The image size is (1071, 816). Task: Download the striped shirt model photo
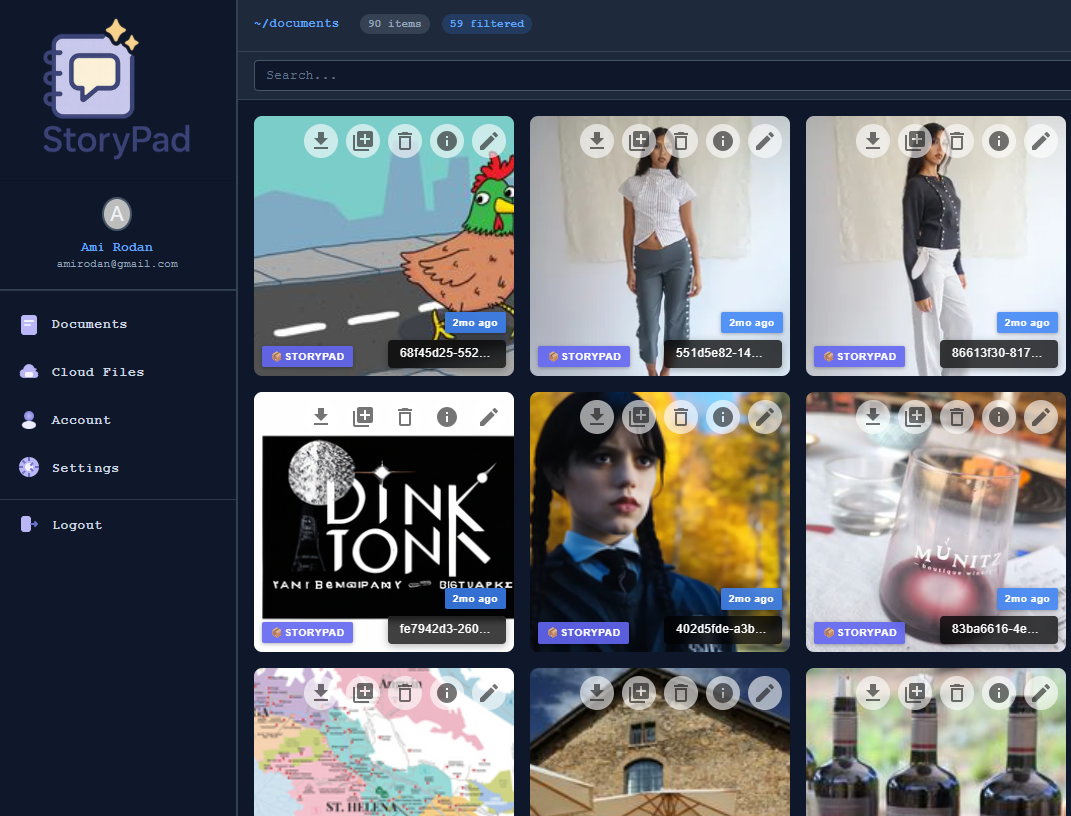597,141
